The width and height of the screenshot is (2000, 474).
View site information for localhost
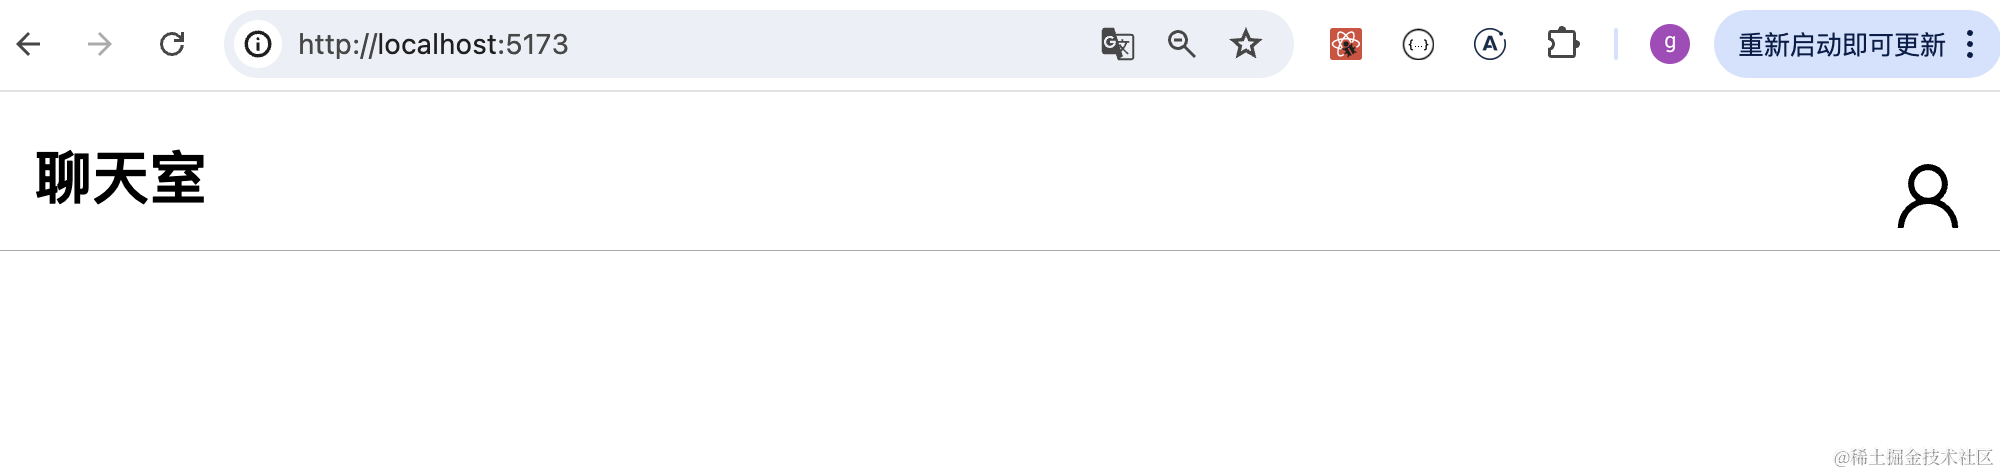pos(258,44)
